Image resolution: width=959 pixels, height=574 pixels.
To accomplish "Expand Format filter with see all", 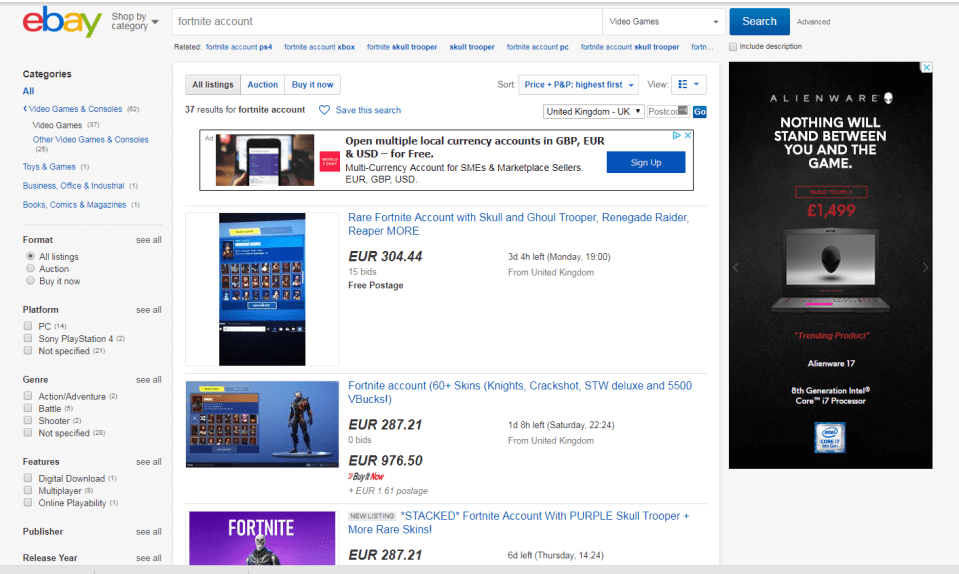I will coord(149,240).
